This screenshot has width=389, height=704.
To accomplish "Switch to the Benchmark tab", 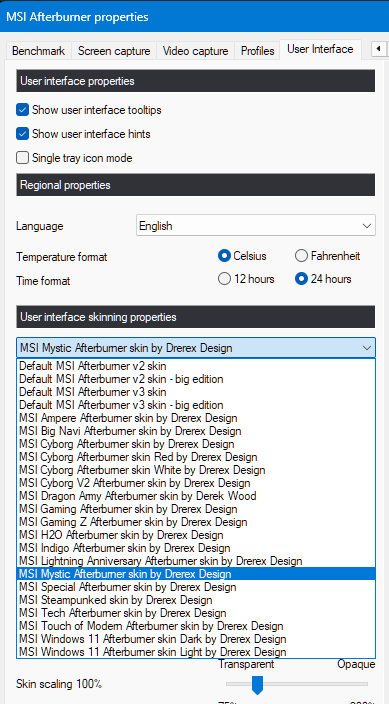I will click(39, 51).
